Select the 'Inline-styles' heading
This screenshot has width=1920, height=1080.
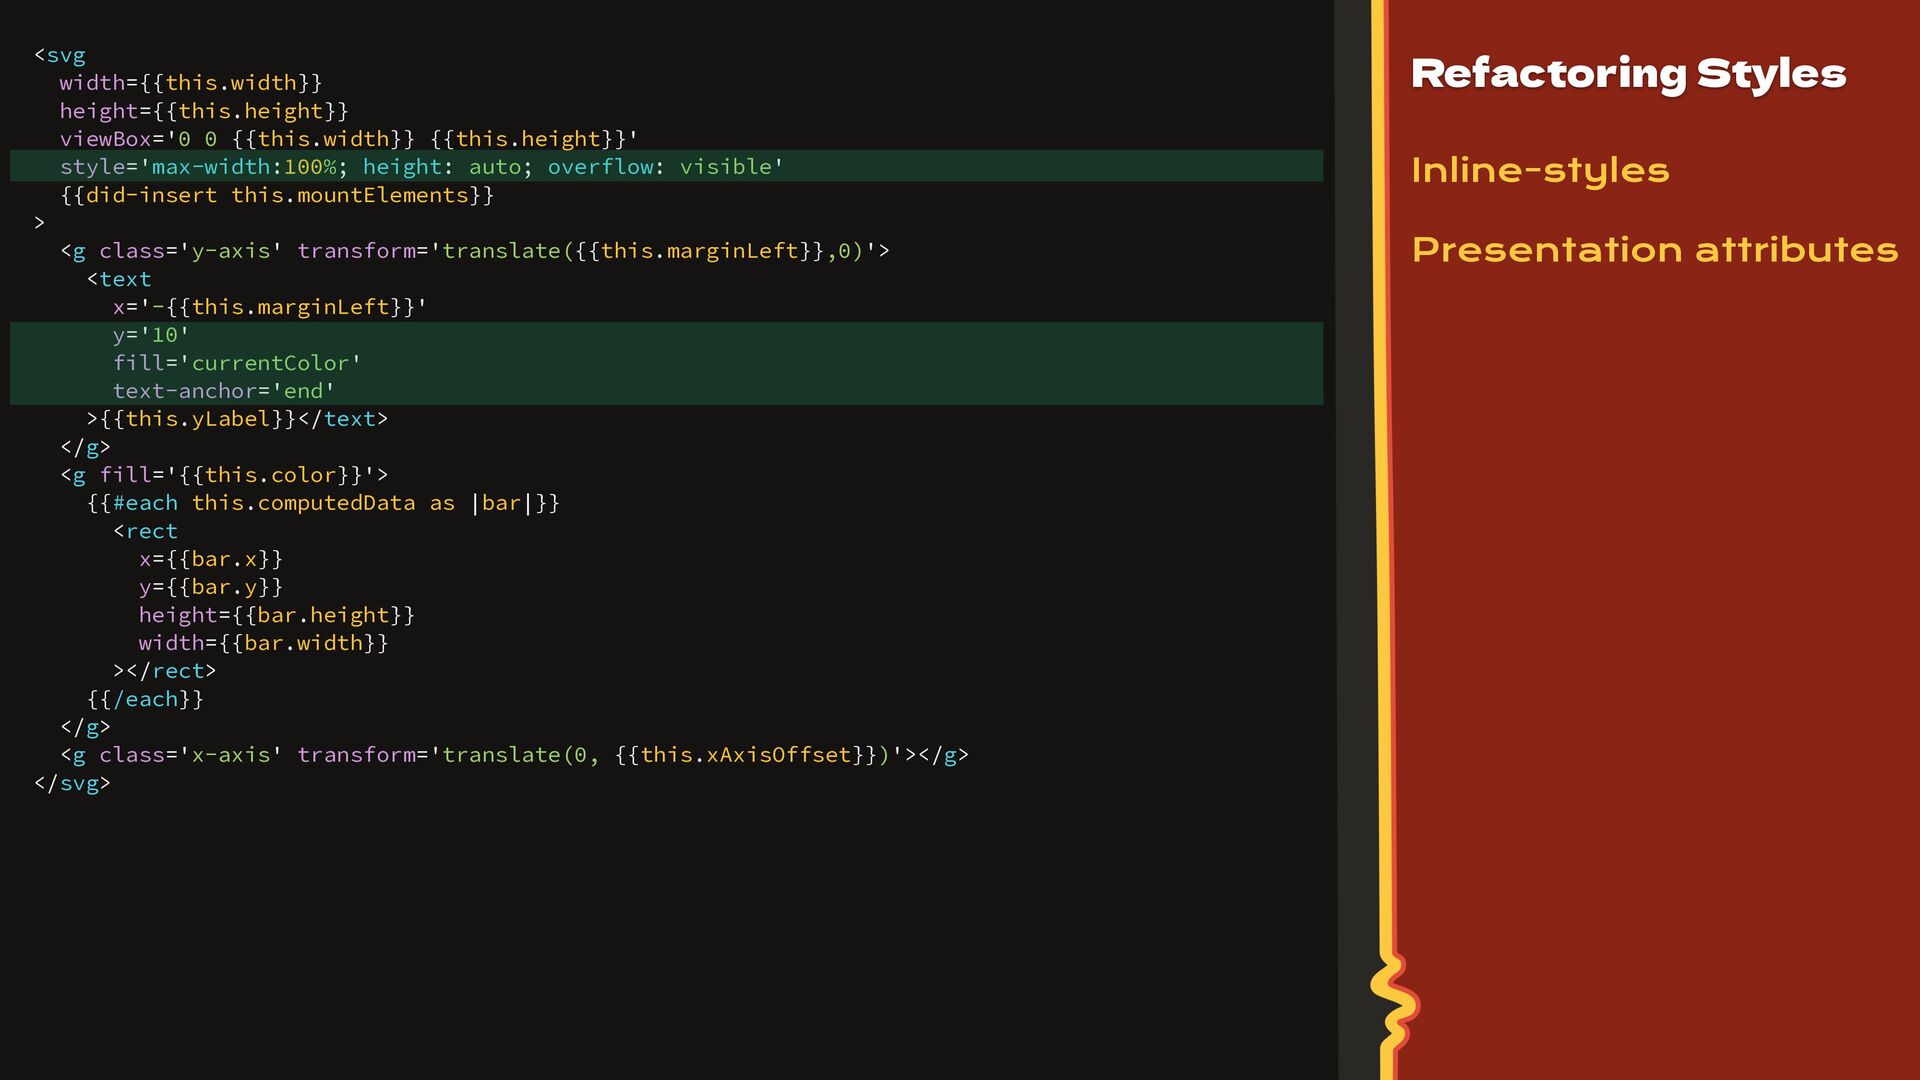[x=1540, y=170]
